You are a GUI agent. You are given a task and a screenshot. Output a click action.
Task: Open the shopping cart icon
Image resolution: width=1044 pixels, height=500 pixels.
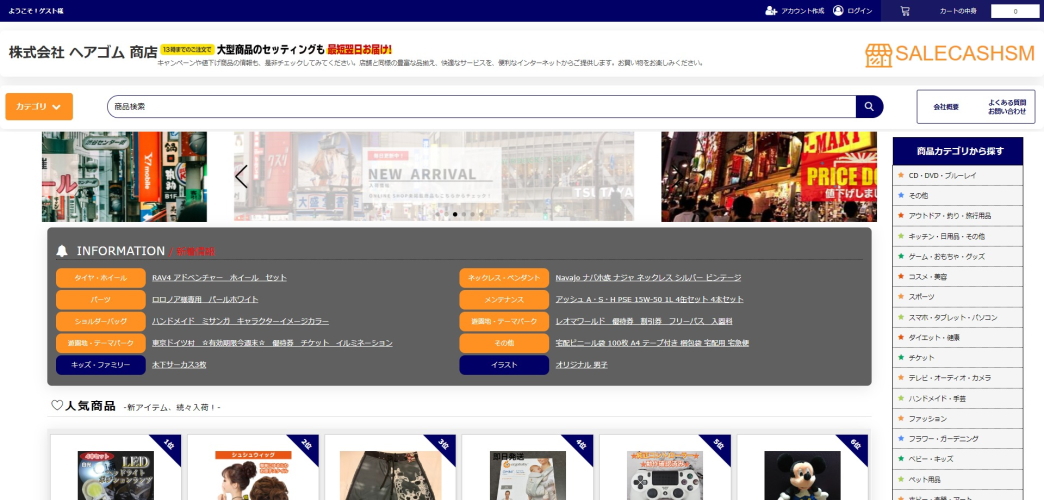(x=905, y=11)
